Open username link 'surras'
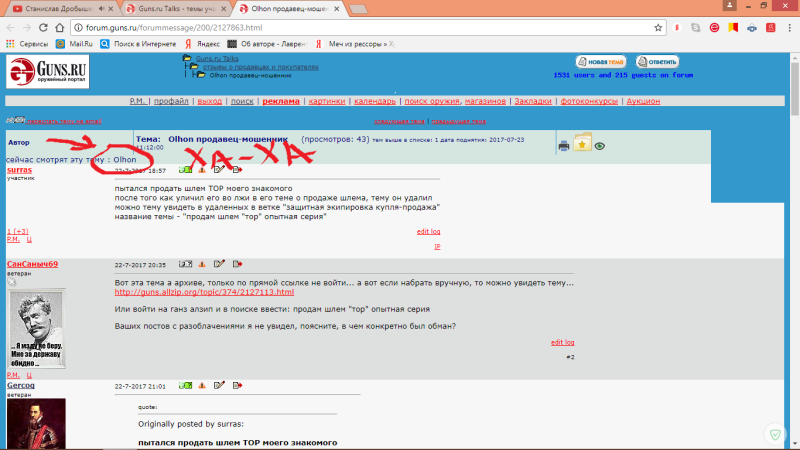Screen dimensions: 800x450 coord(19,170)
